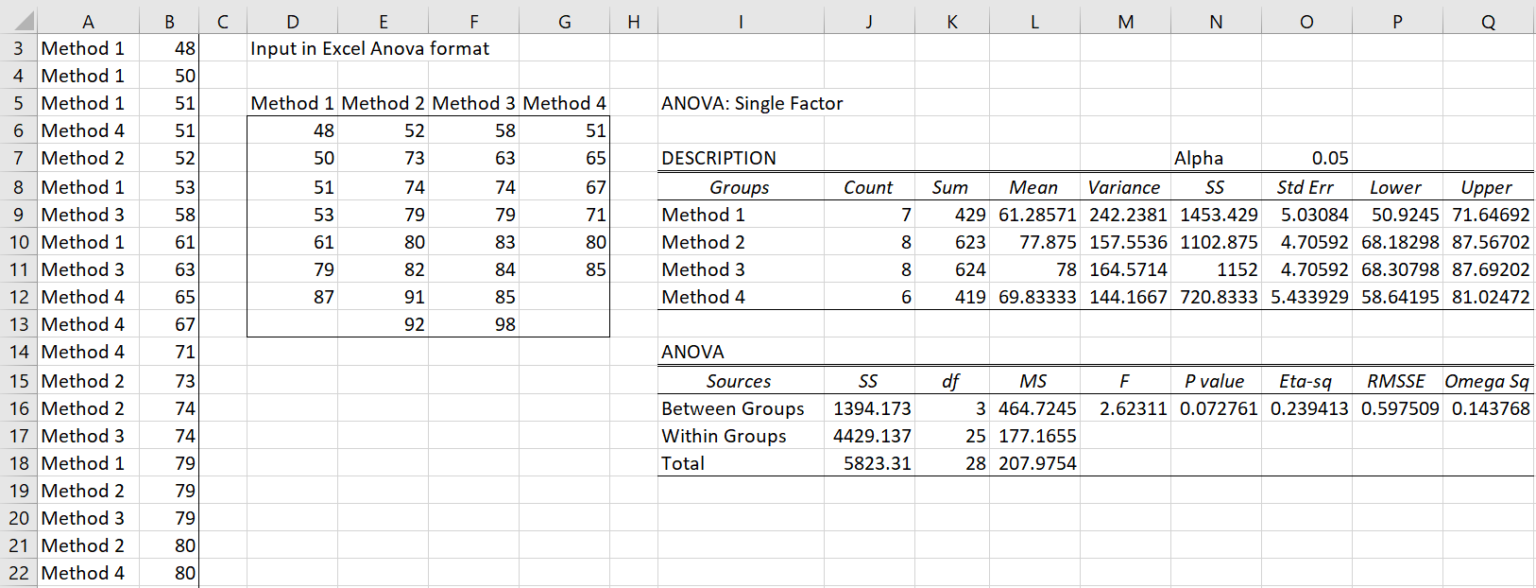Click the Alpha value cell showing 0.05
This screenshot has height=588, width=1536.
tap(1305, 158)
